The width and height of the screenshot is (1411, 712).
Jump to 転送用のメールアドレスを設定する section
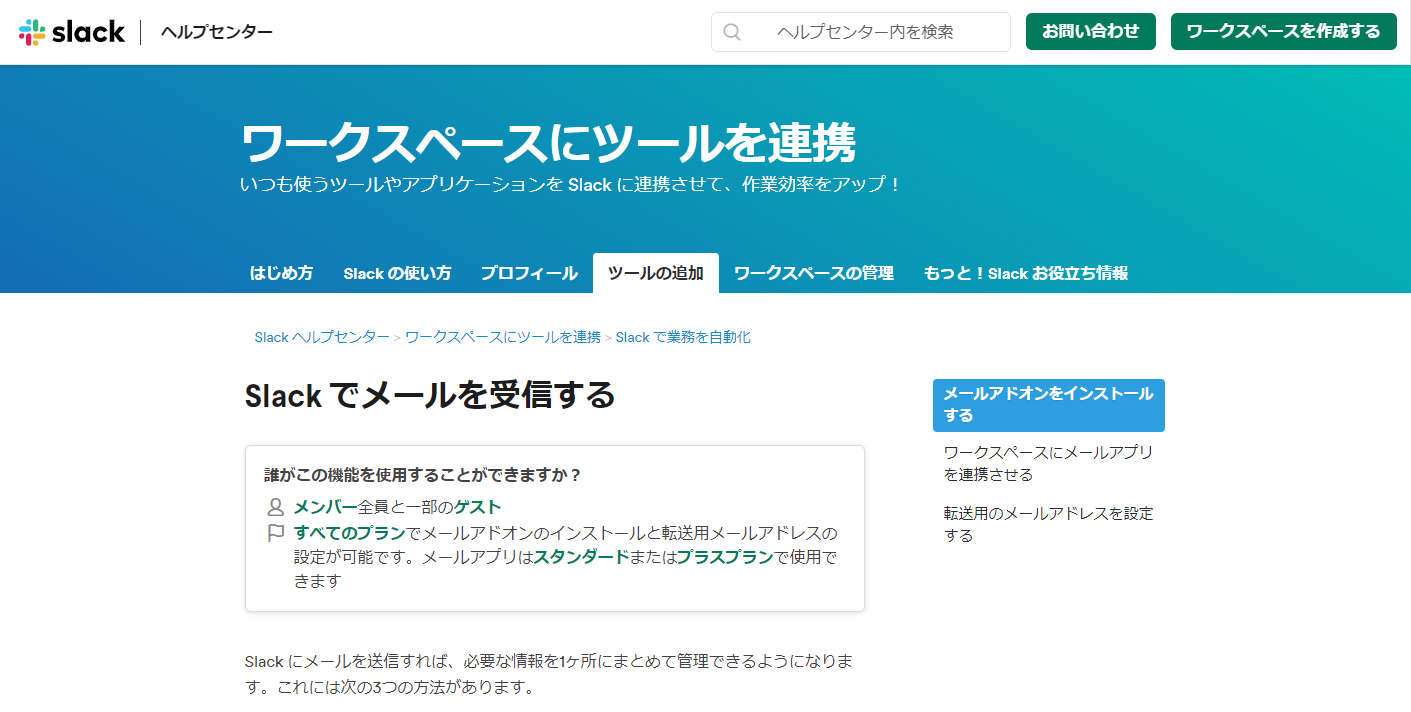point(1049,524)
